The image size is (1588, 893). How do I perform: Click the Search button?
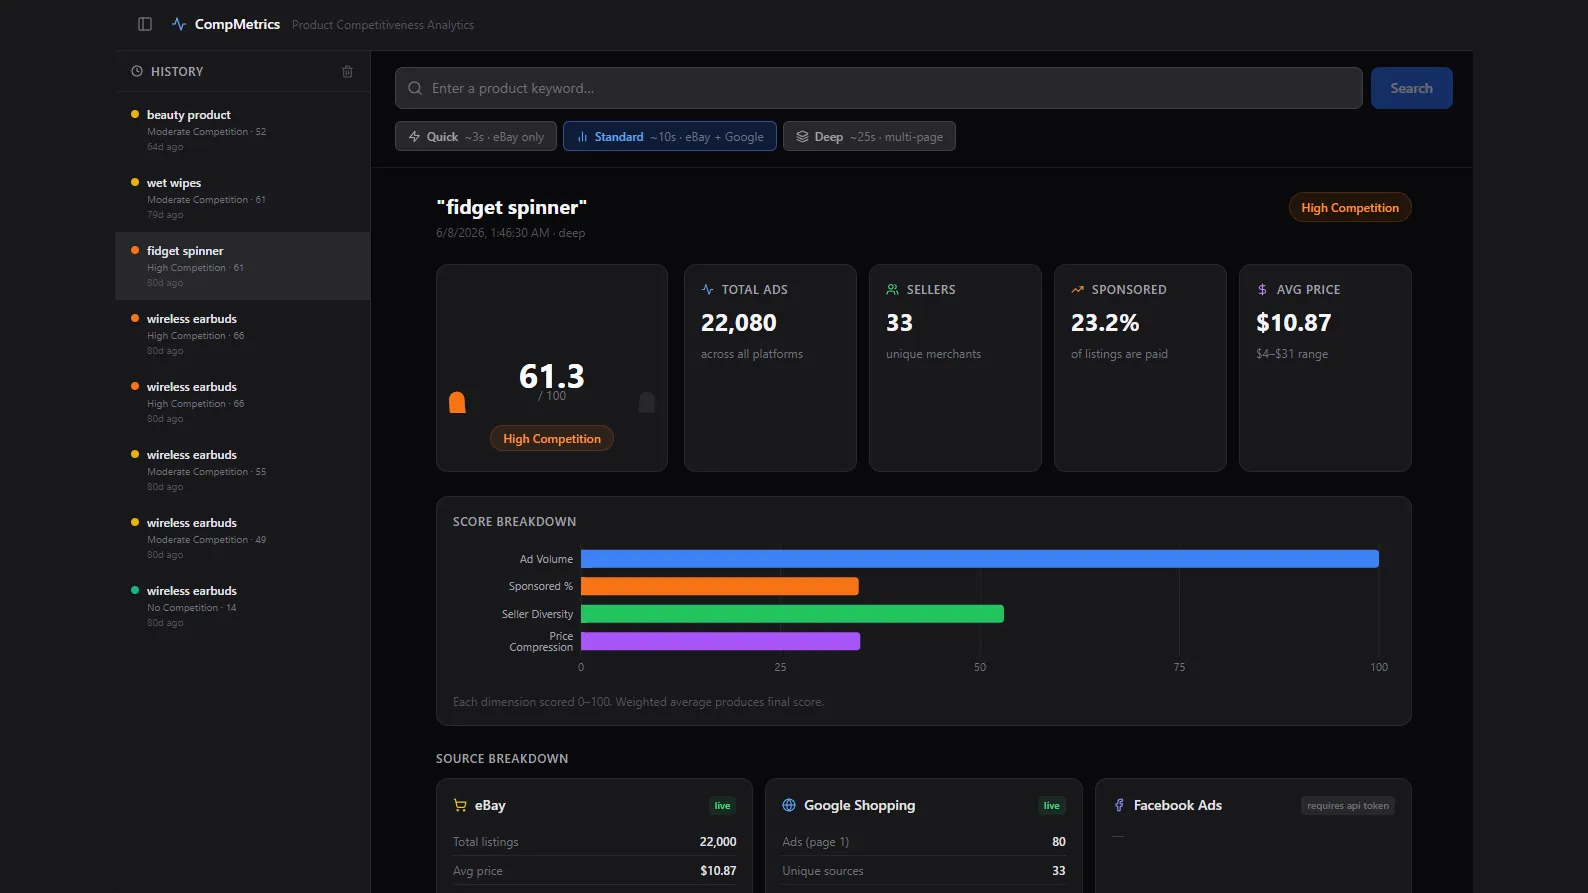coord(1411,88)
